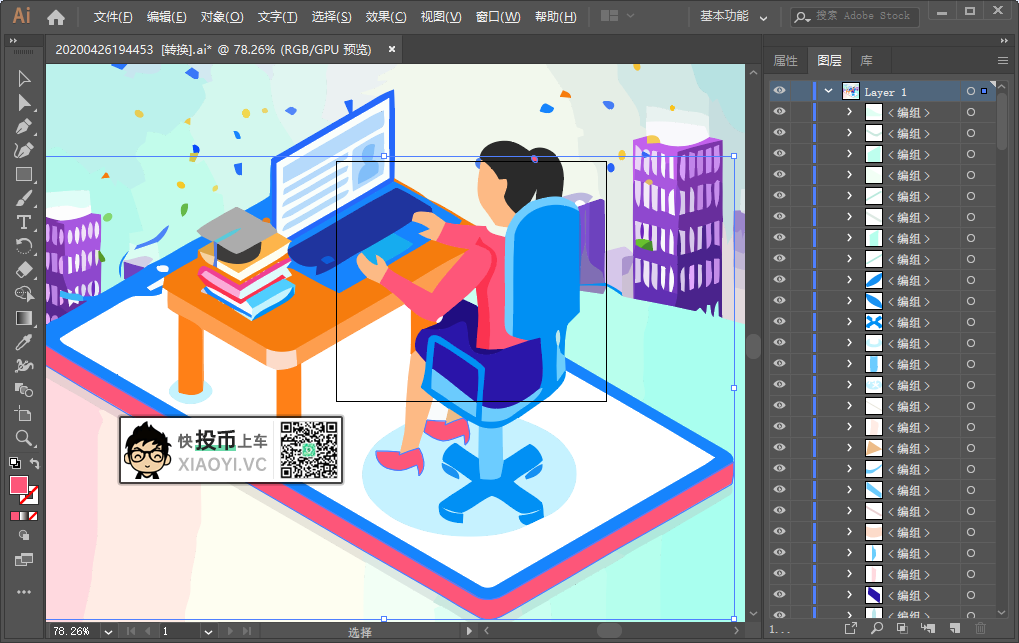
Task: Click the Home icon in top bar
Action: [x=56, y=17]
